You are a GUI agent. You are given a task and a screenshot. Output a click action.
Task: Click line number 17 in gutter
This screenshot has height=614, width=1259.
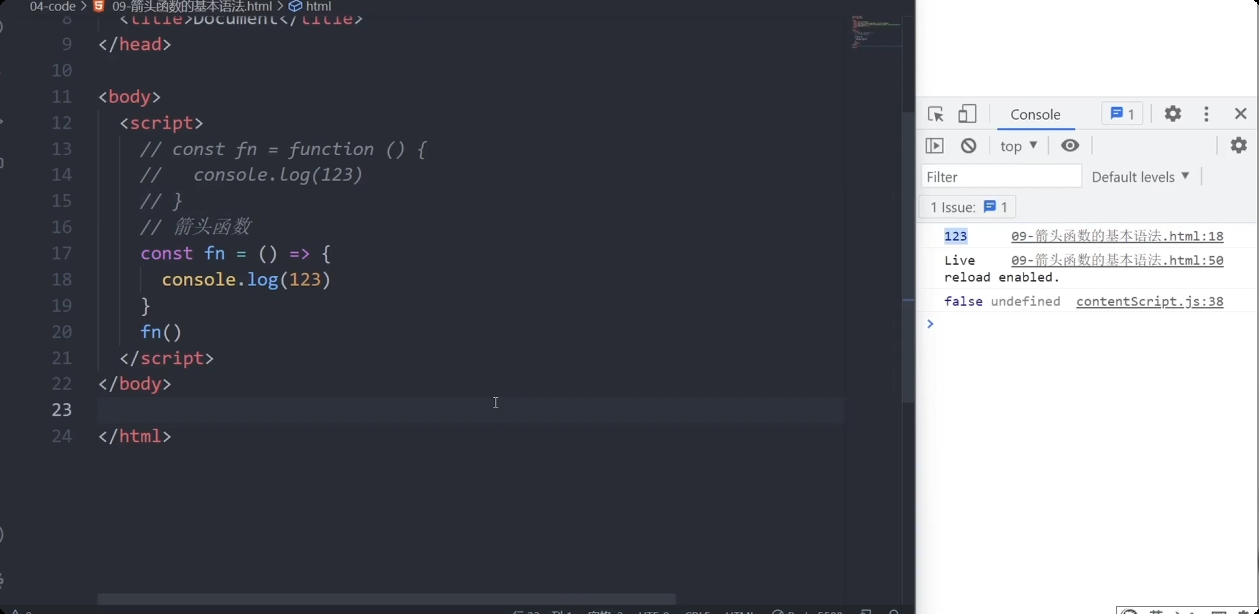[61, 254]
